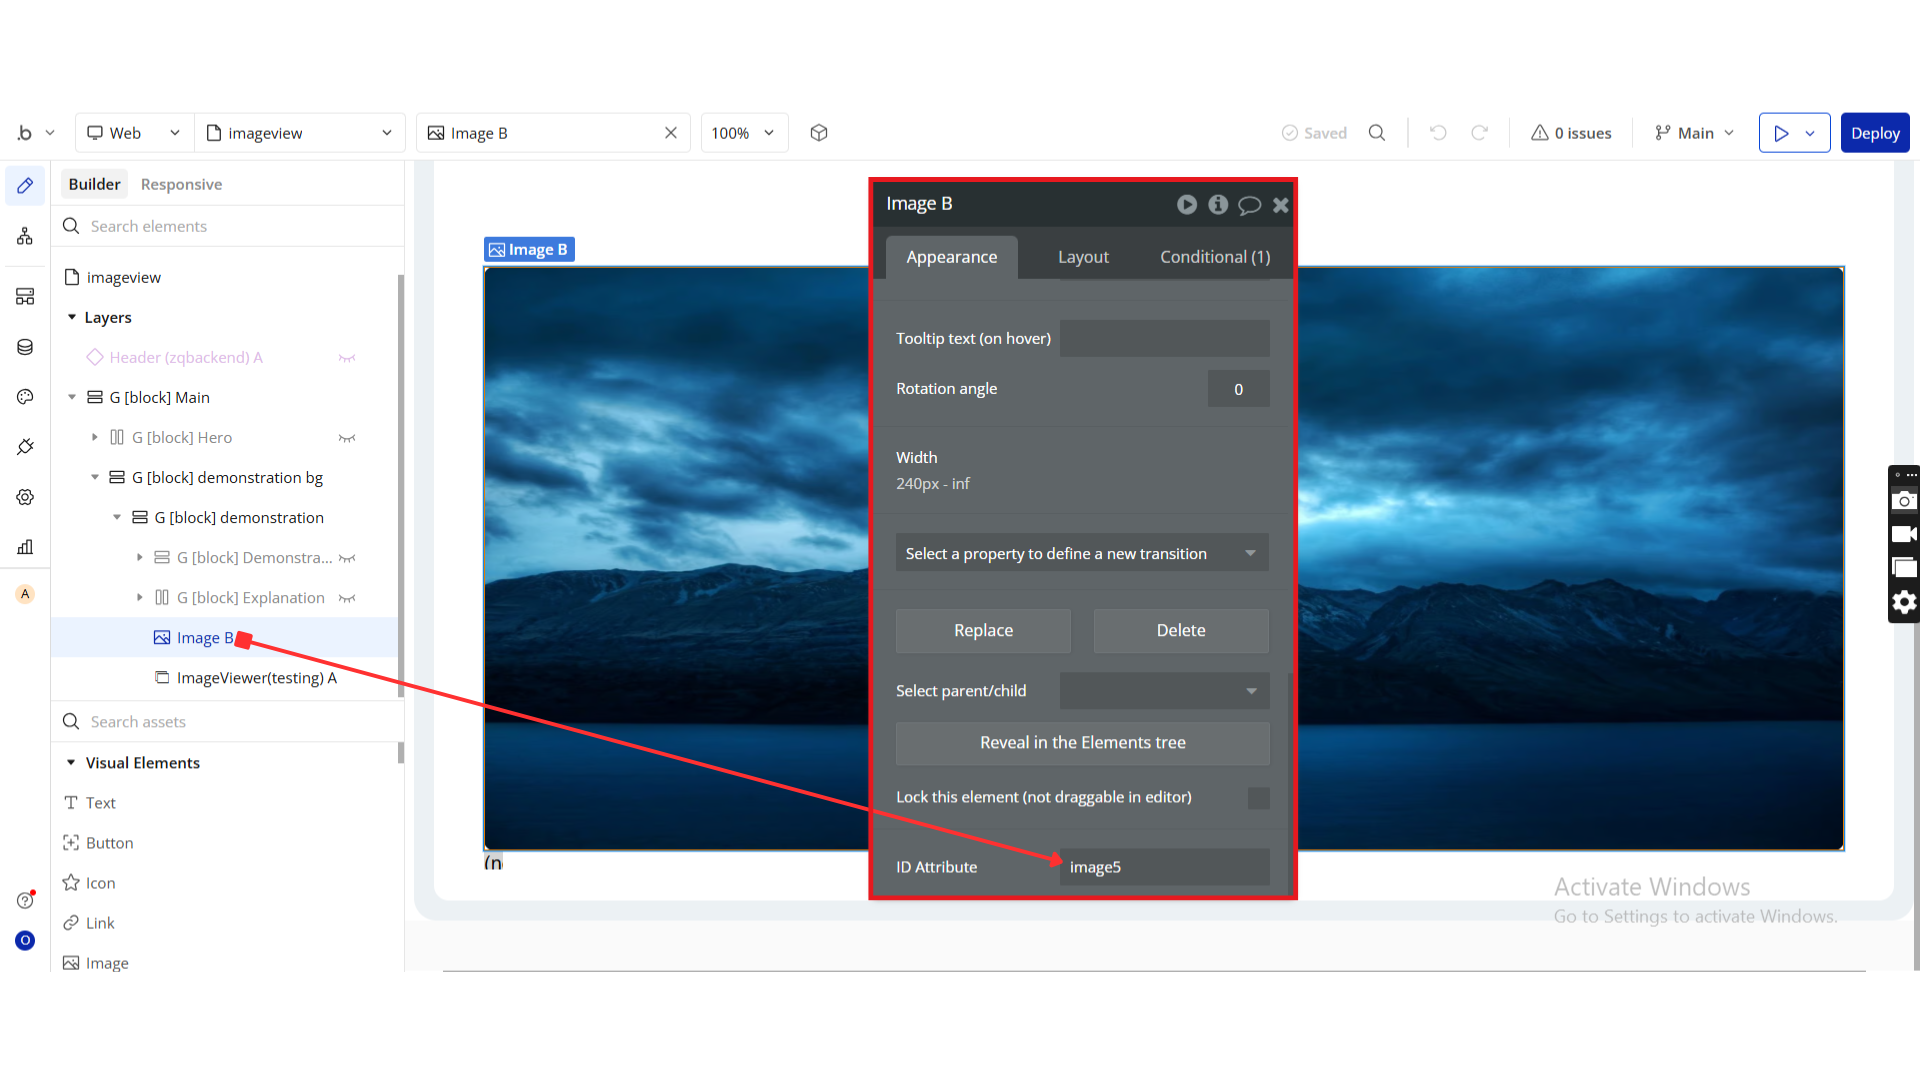Open the Data tab database icon
This screenshot has height=1080, width=1920.
pyautogui.click(x=25, y=347)
